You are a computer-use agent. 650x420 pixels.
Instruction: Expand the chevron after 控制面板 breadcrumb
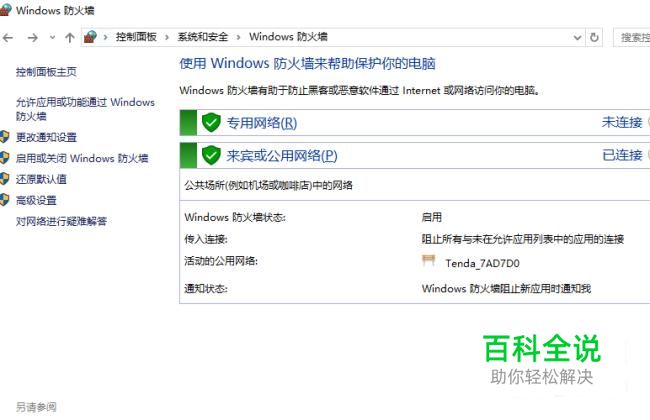(167, 37)
